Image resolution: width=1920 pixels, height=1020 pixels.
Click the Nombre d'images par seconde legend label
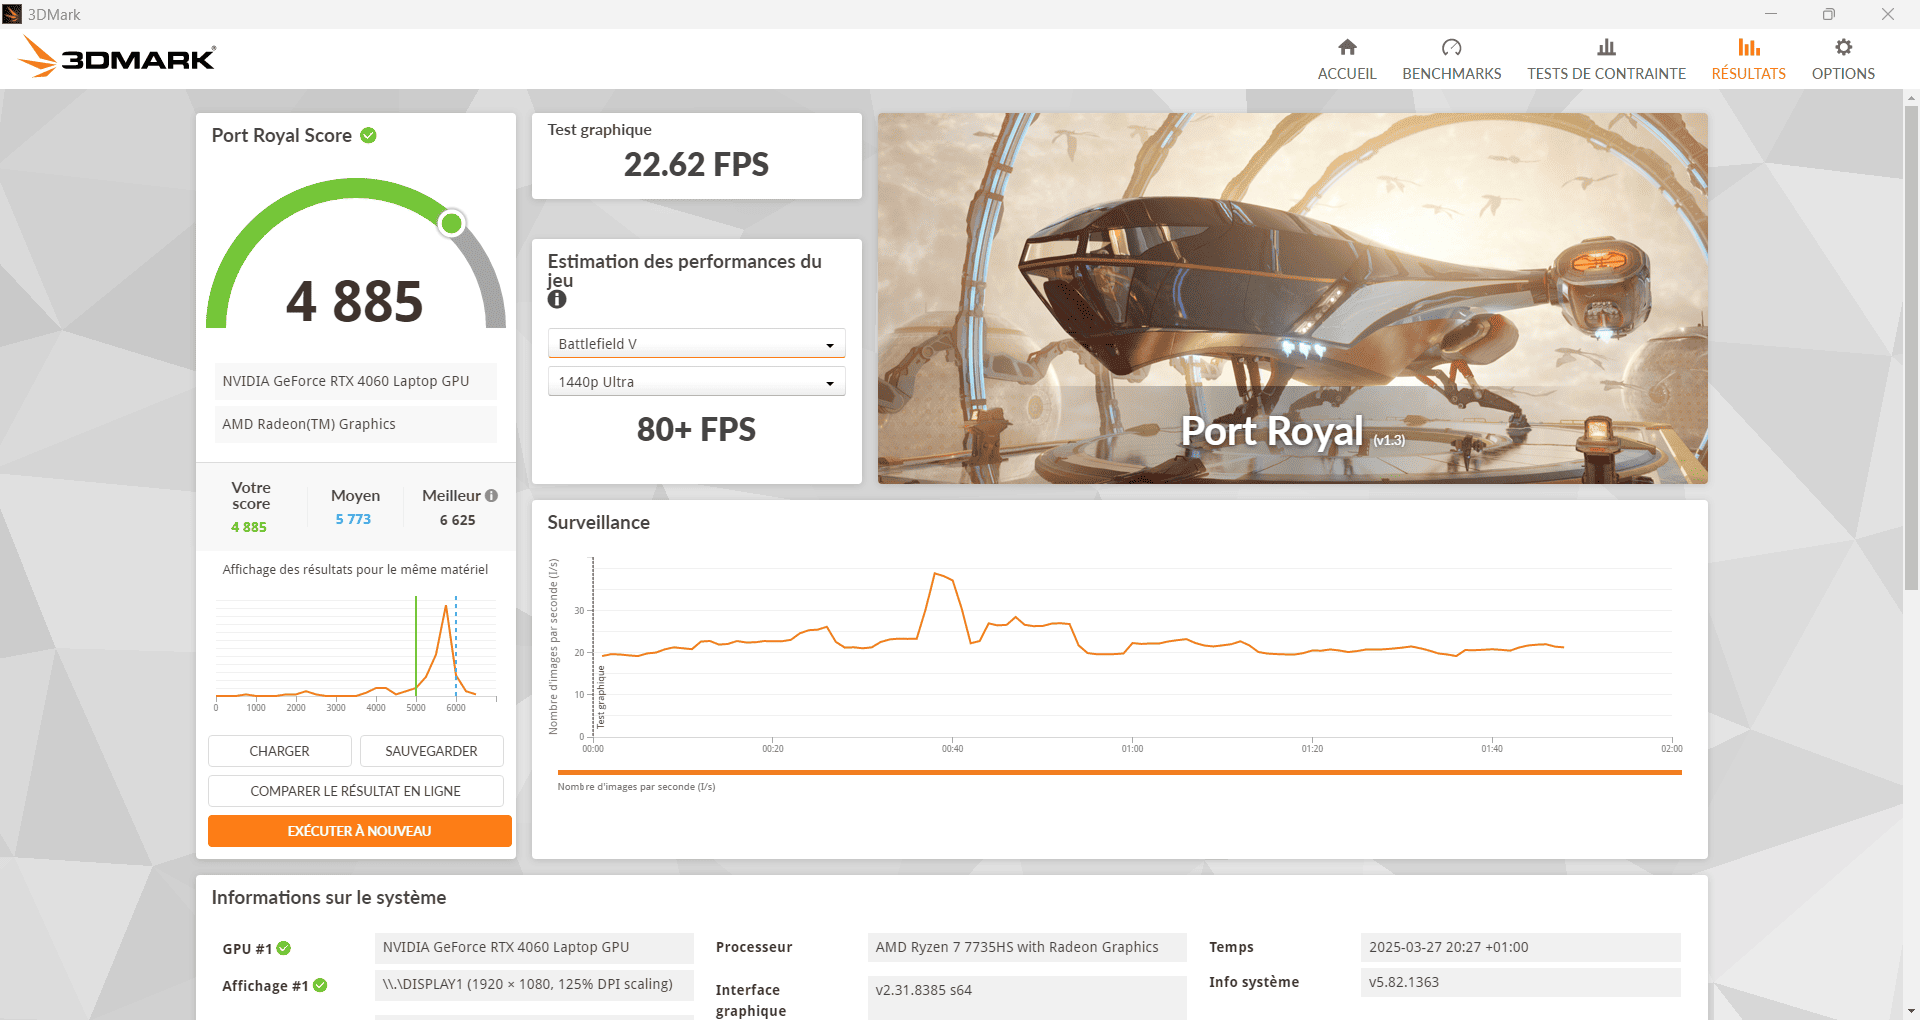[636, 787]
